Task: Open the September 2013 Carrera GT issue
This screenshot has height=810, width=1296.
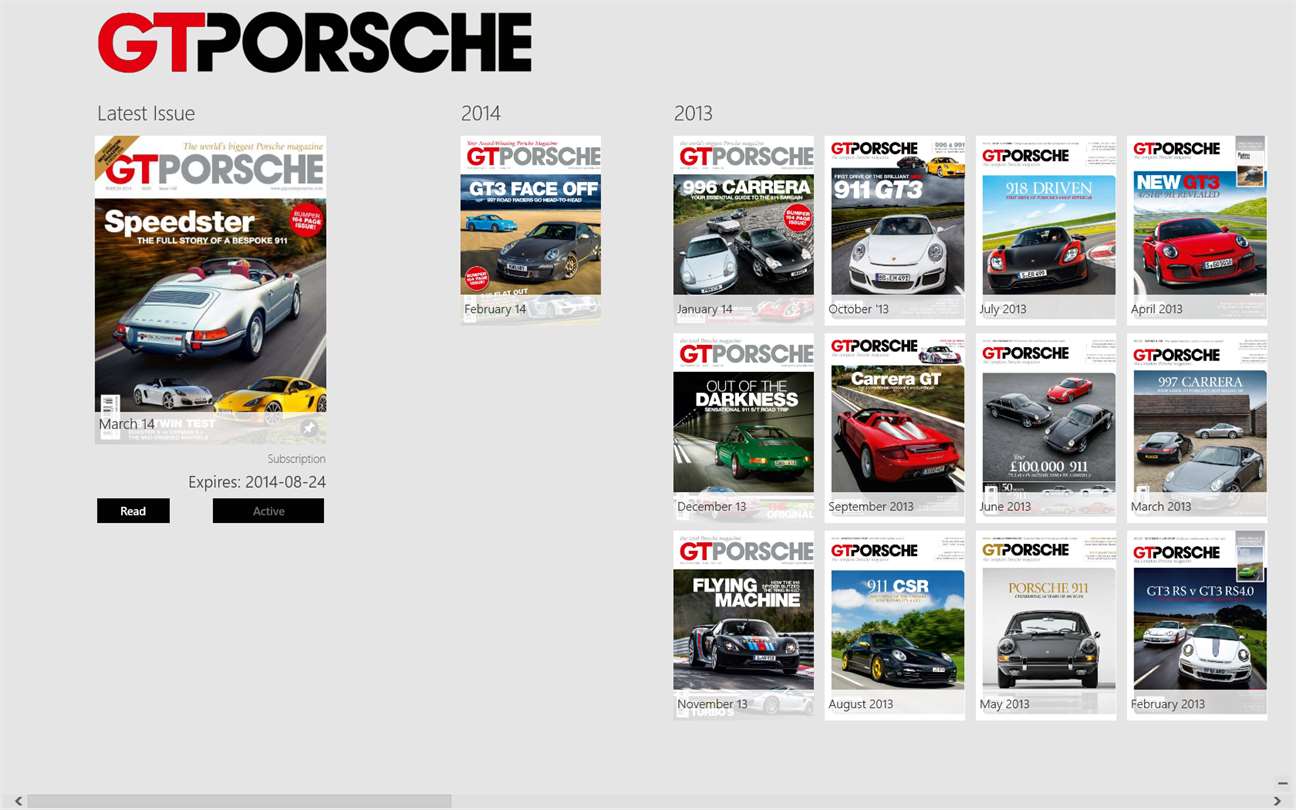Action: tap(895, 427)
